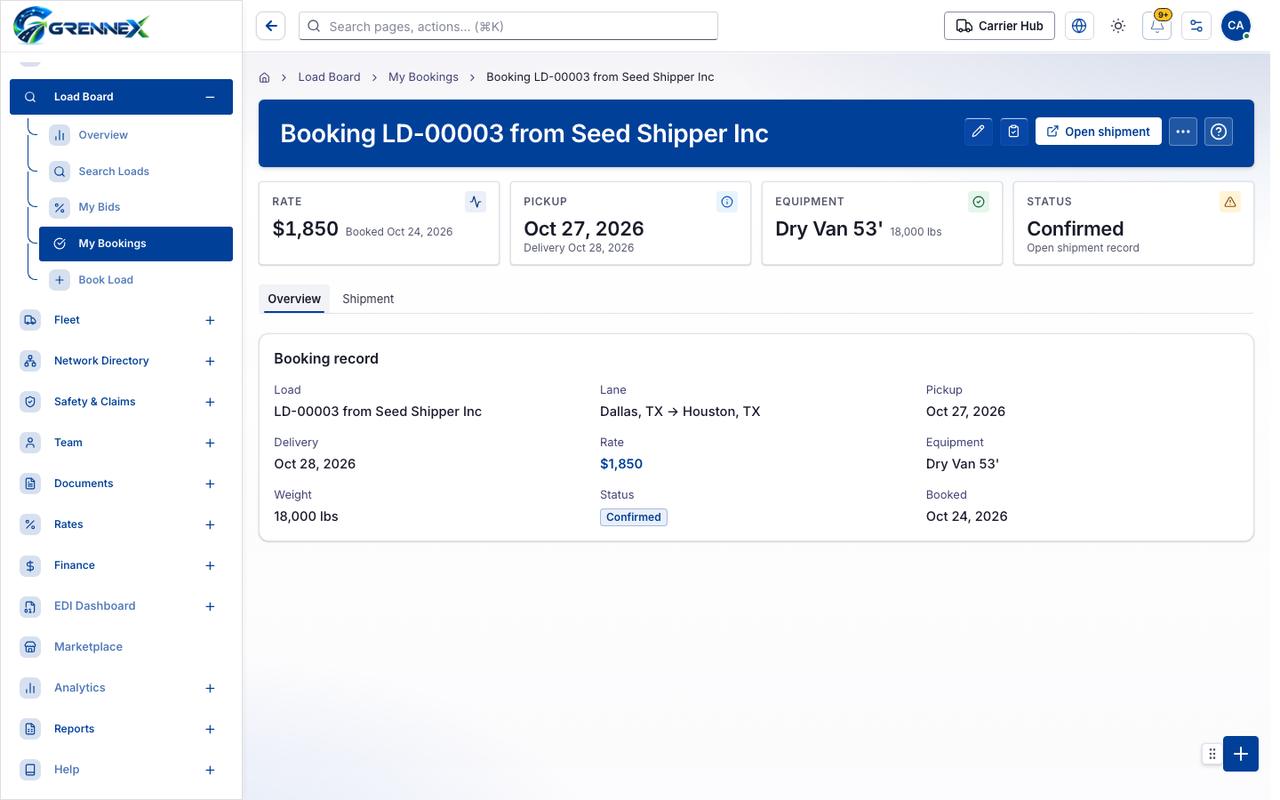
Task: Click the Equipment card check icon
Action: pos(979,202)
